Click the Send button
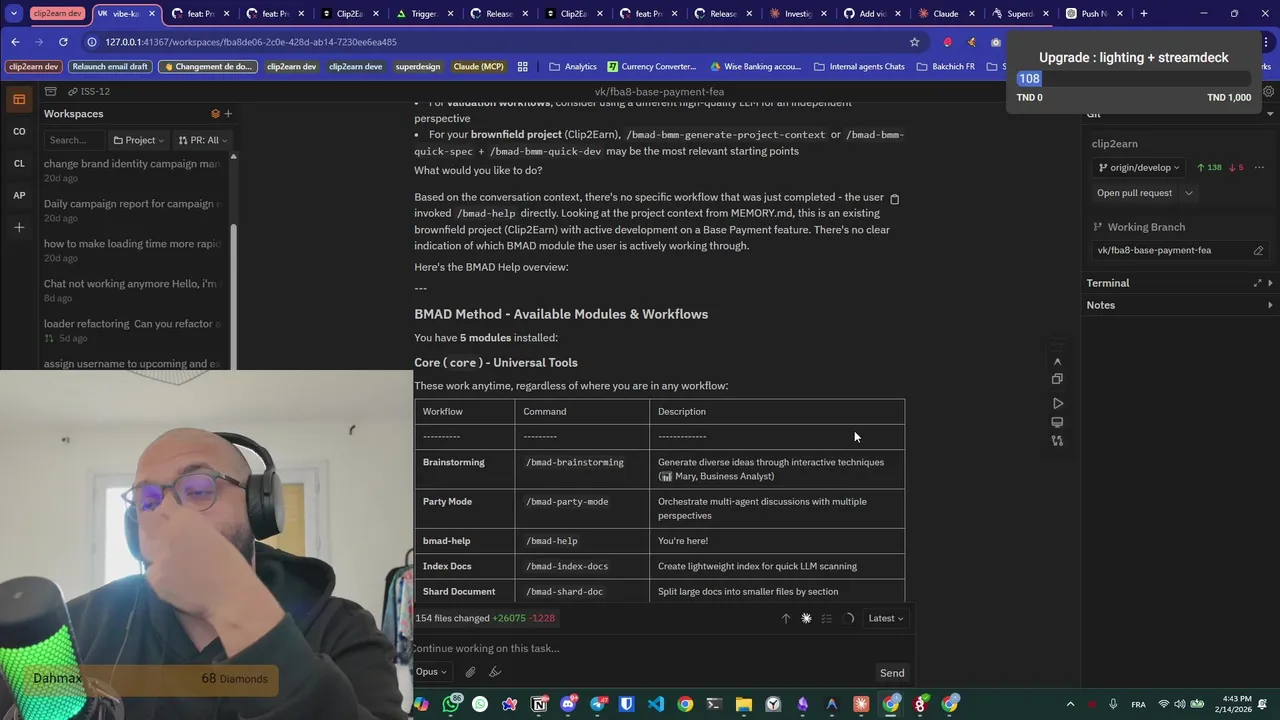Viewport: 1280px width, 720px height. 892,673
